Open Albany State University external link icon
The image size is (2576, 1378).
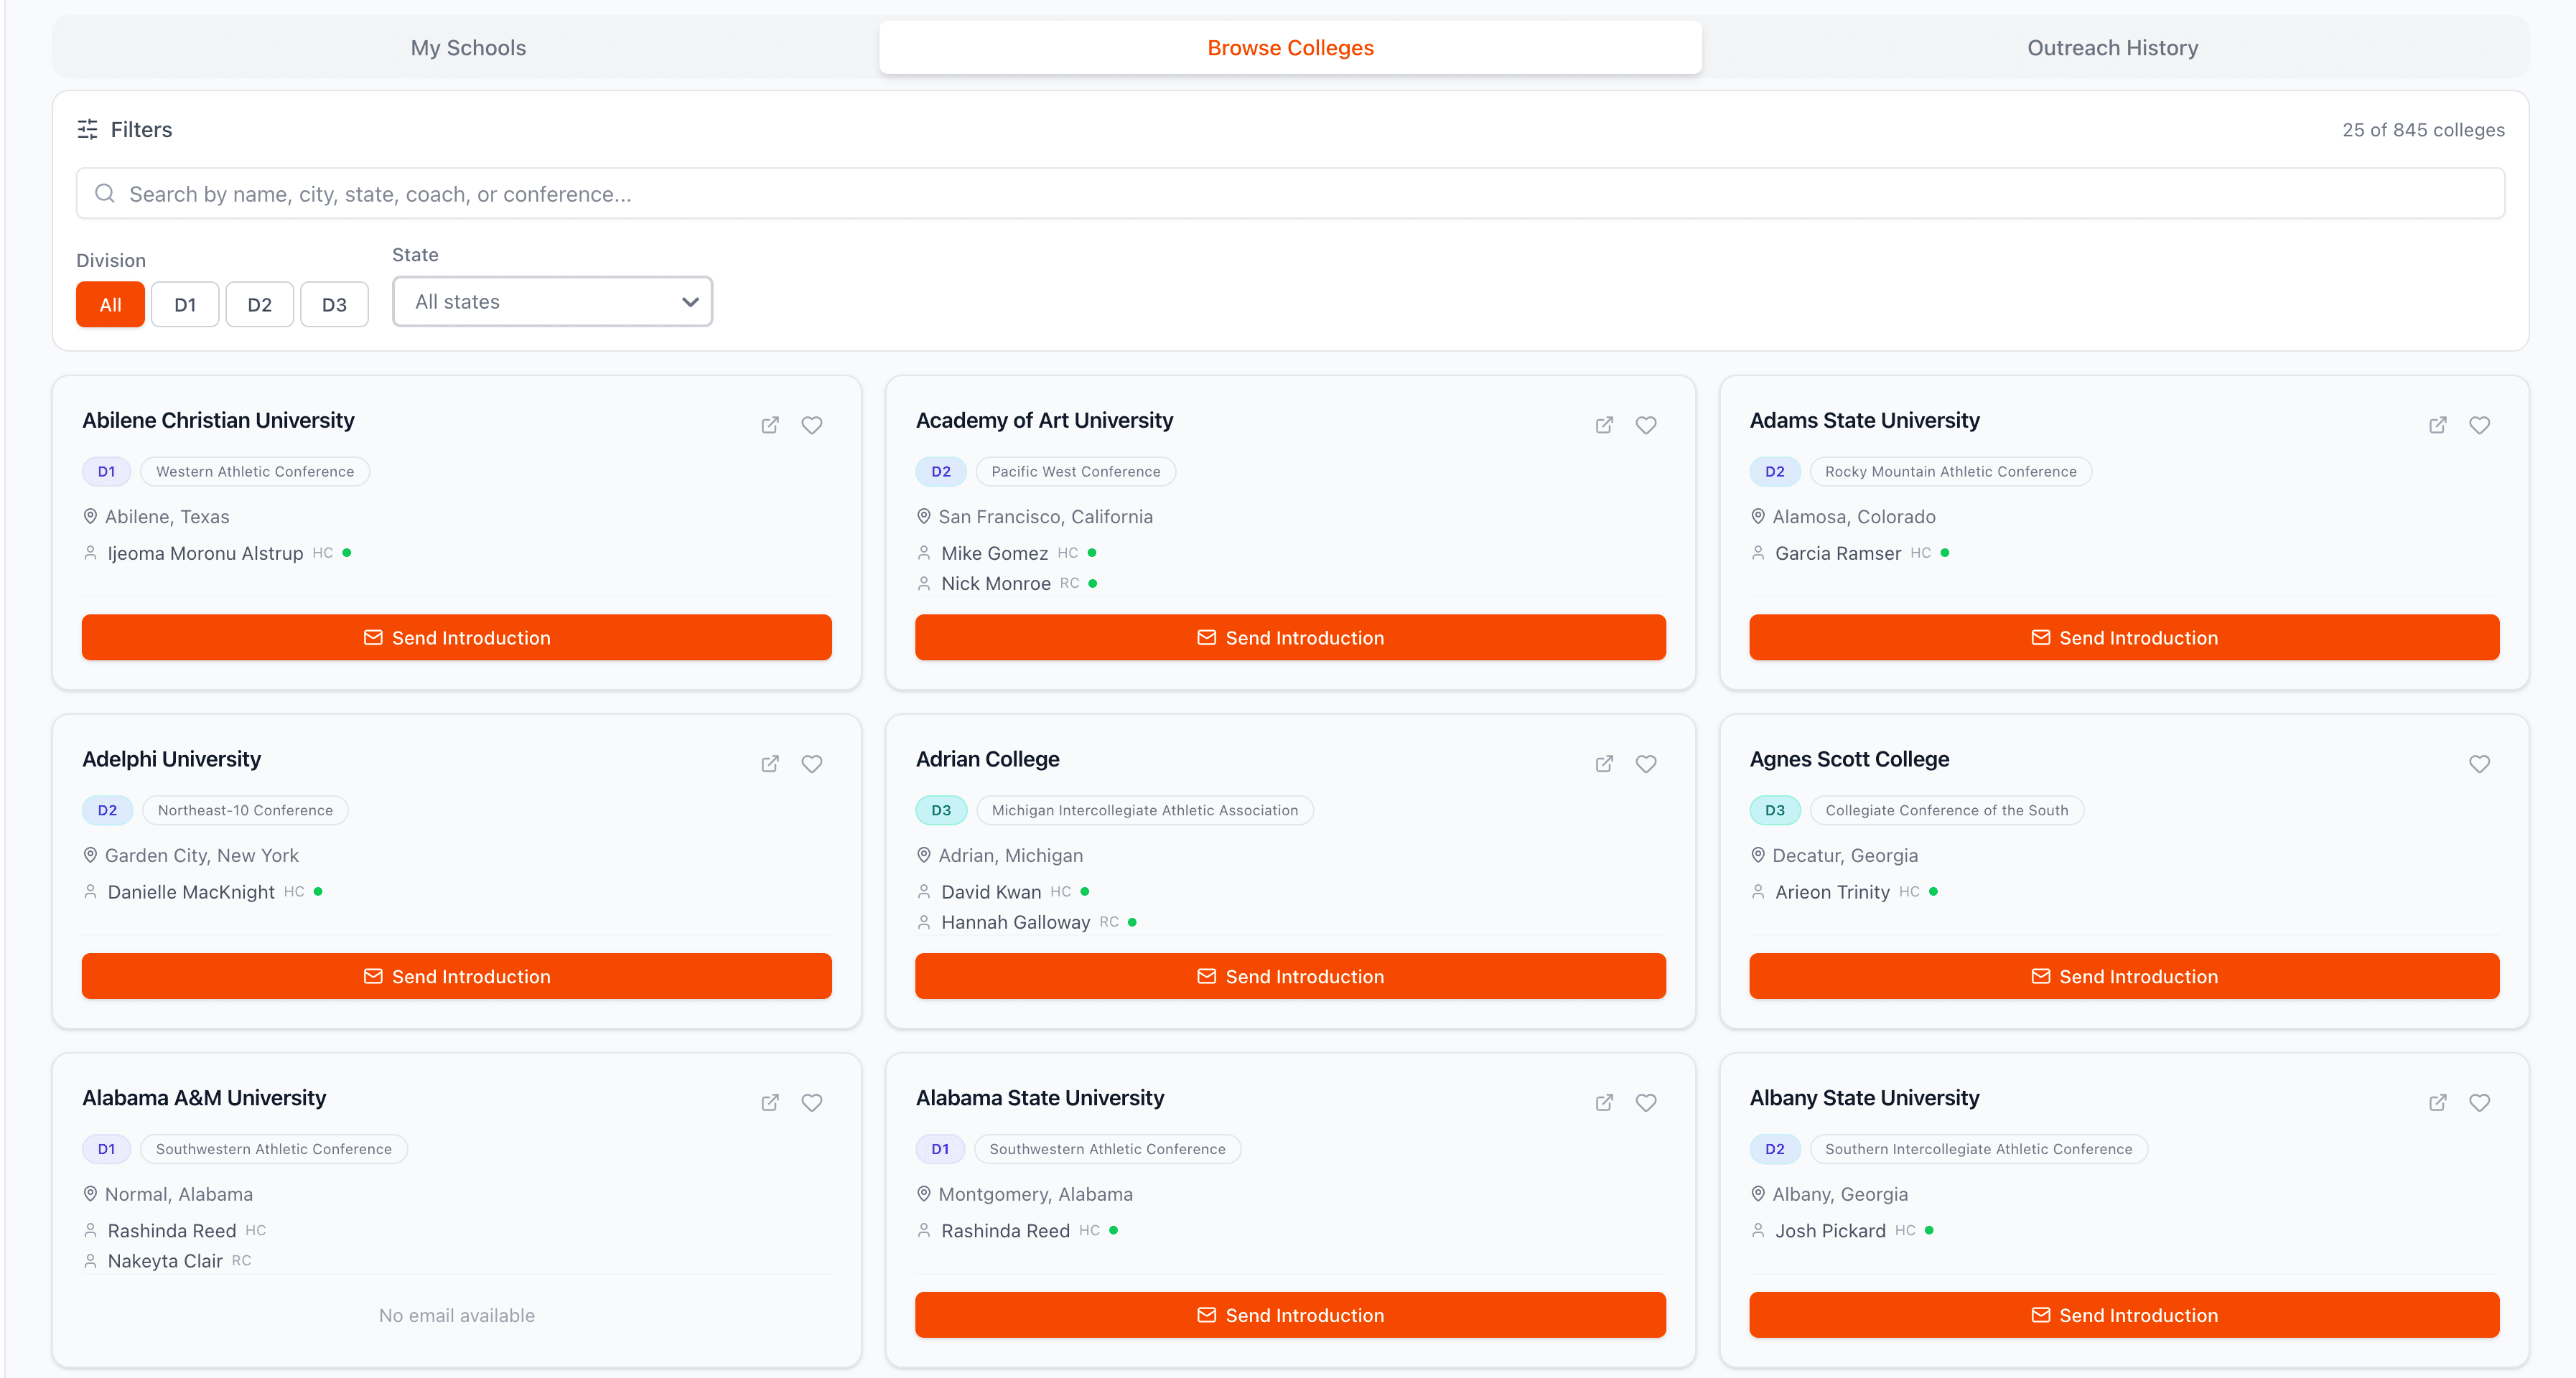click(2438, 1103)
